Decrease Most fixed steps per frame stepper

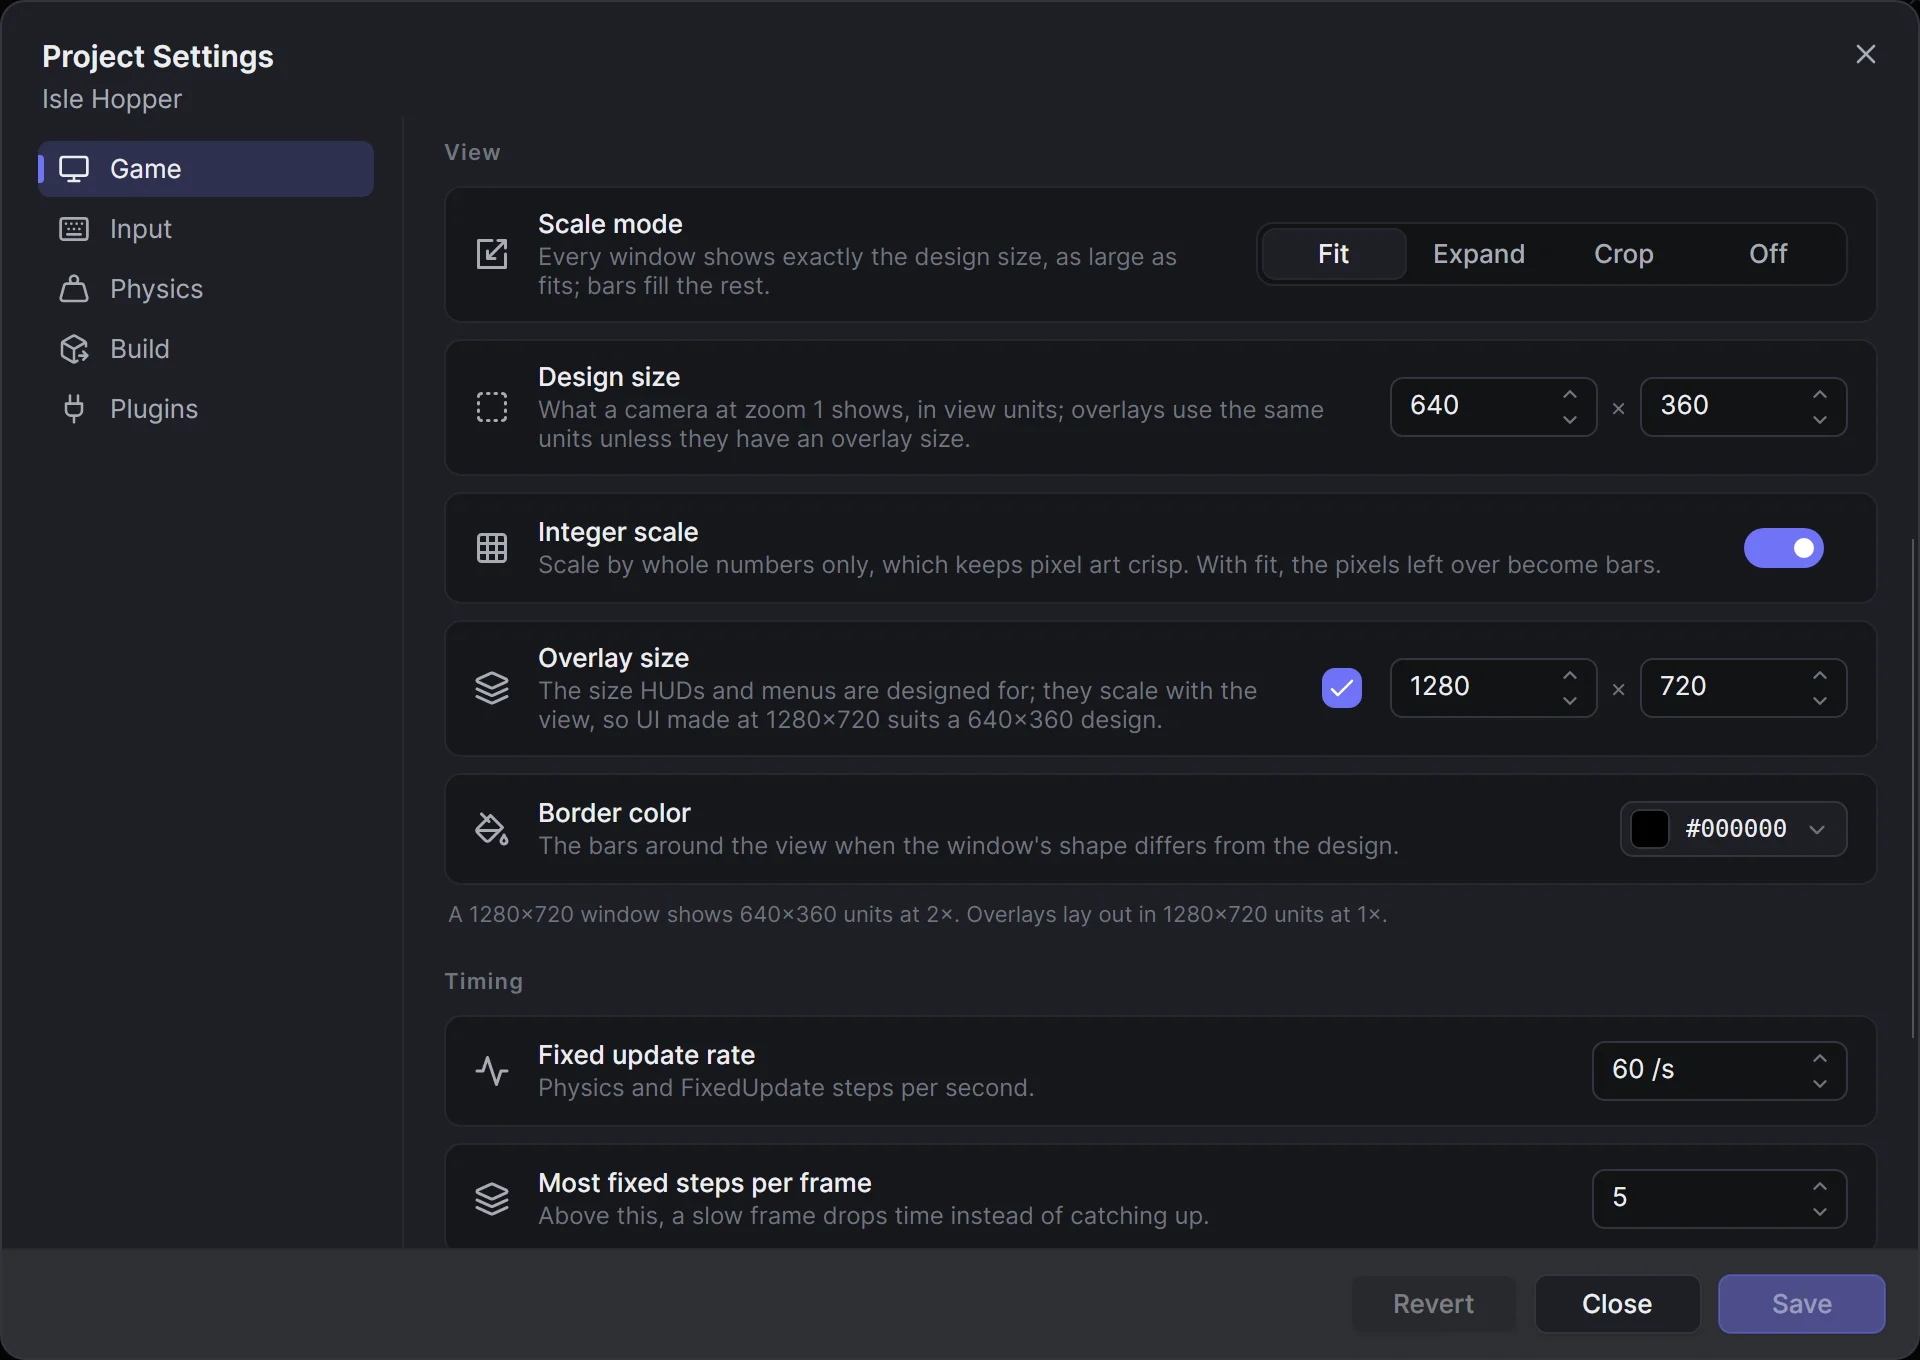pyautogui.click(x=1820, y=1212)
